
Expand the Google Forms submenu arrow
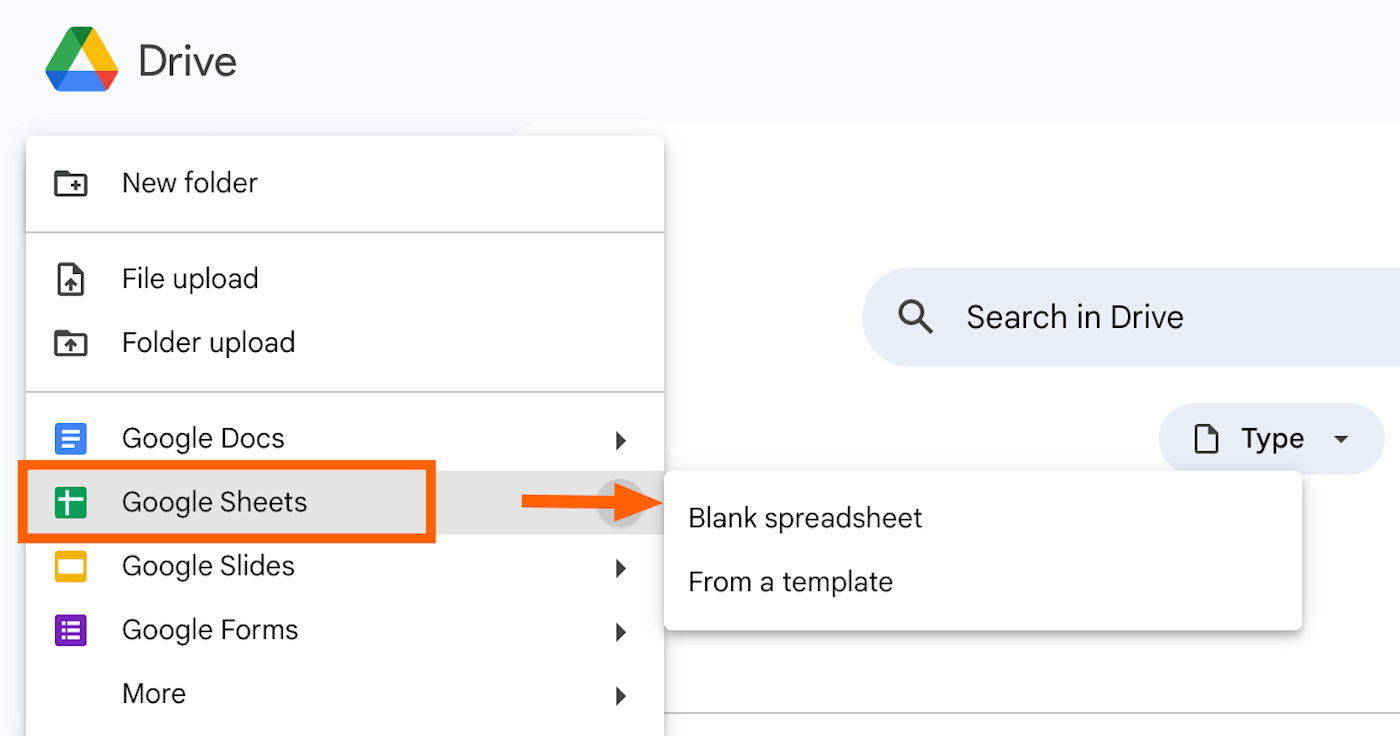[621, 632]
